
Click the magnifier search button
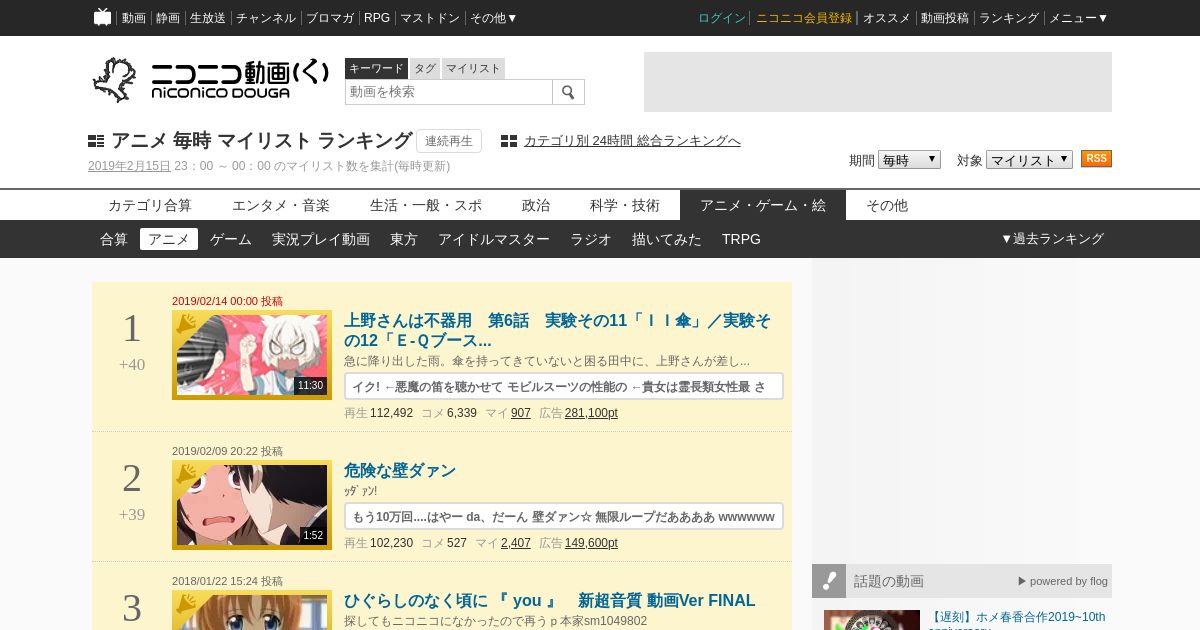click(x=568, y=92)
